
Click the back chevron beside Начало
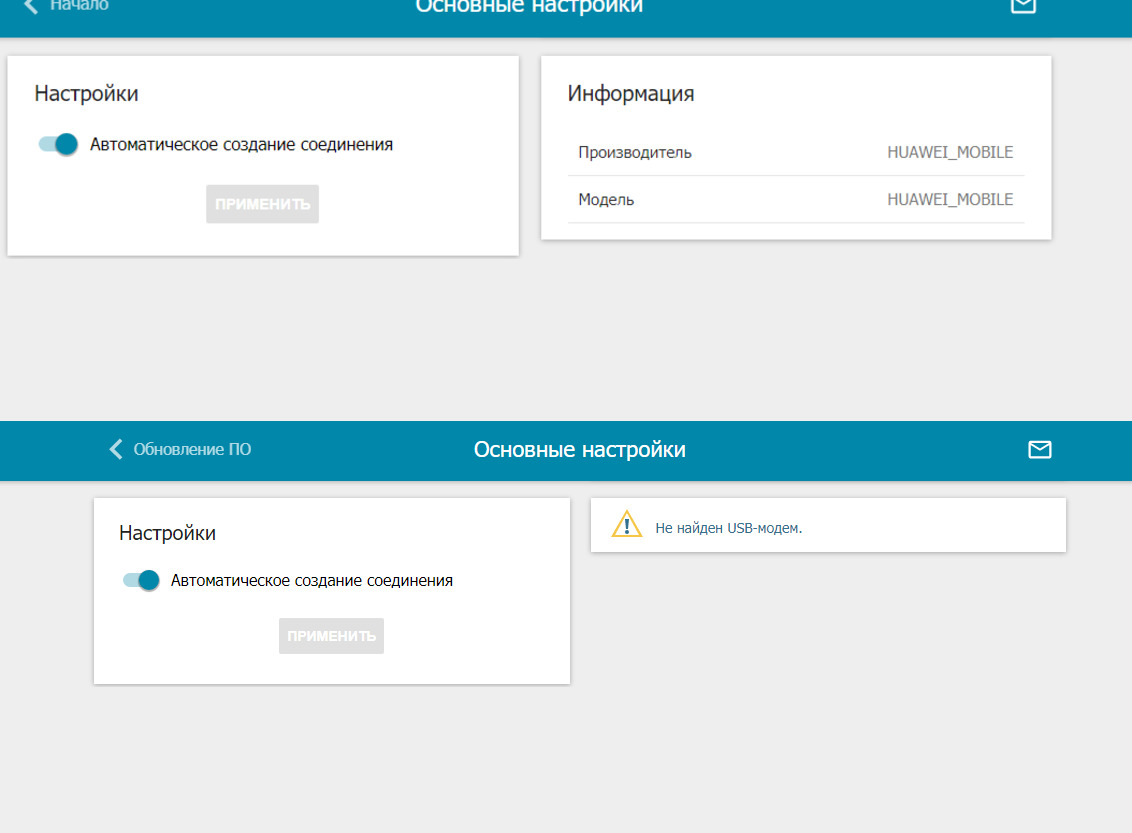(x=31, y=6)
